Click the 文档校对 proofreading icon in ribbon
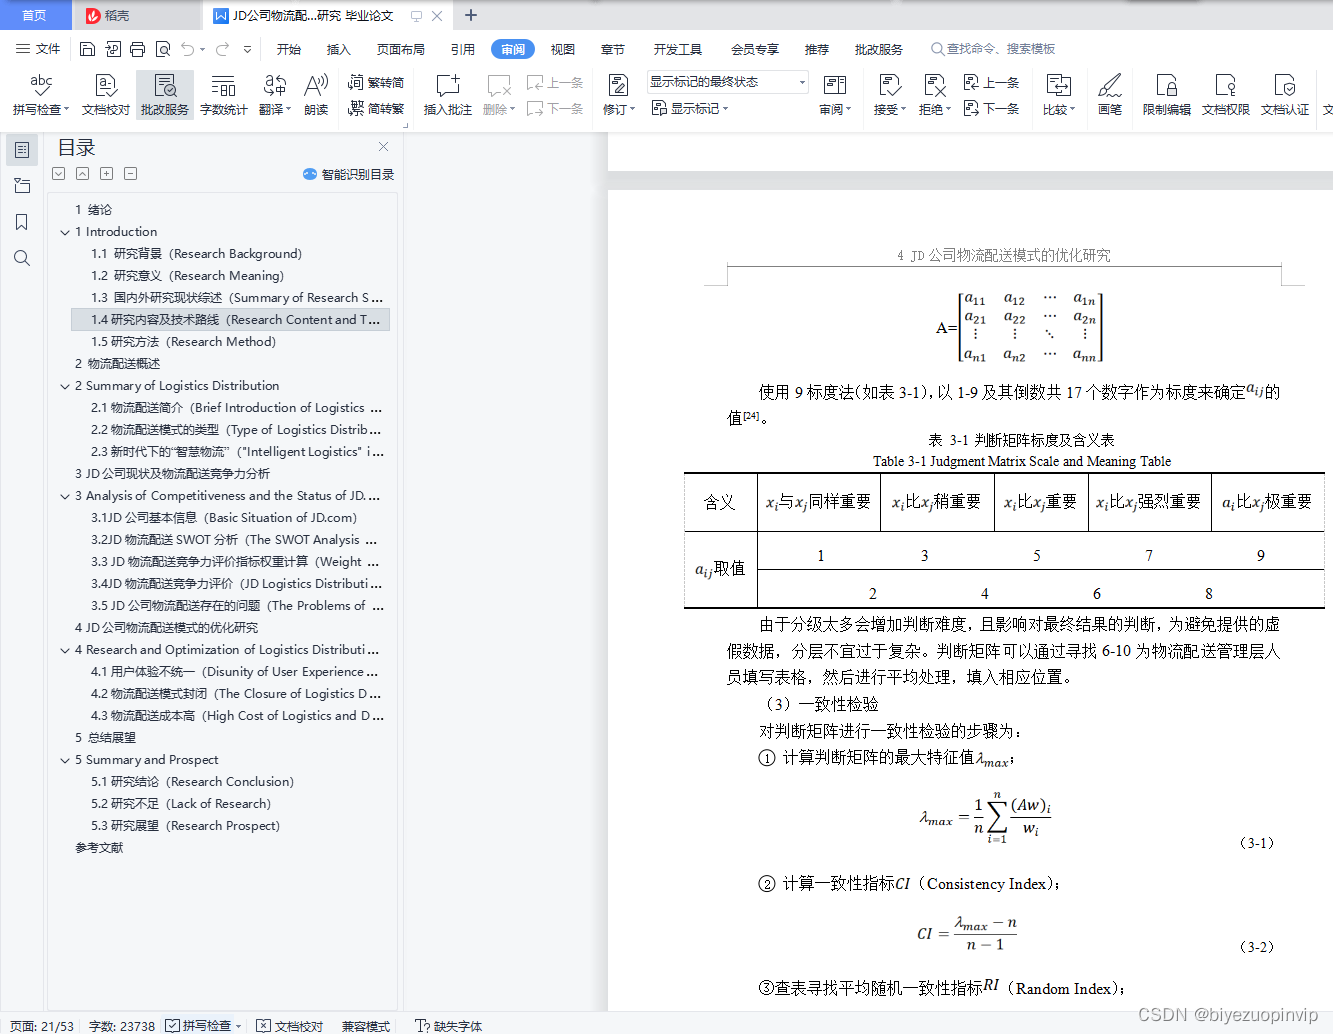 [106, 94]
